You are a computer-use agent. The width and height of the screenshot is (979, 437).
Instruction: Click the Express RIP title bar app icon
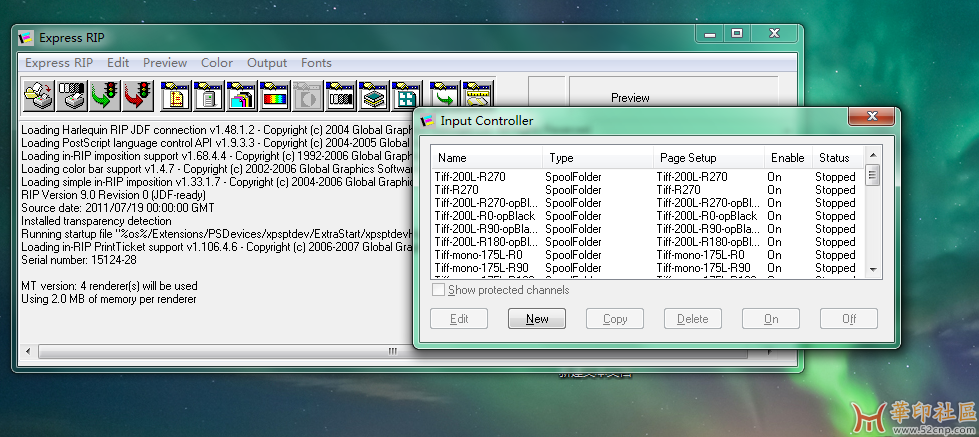tap(26, 38)
